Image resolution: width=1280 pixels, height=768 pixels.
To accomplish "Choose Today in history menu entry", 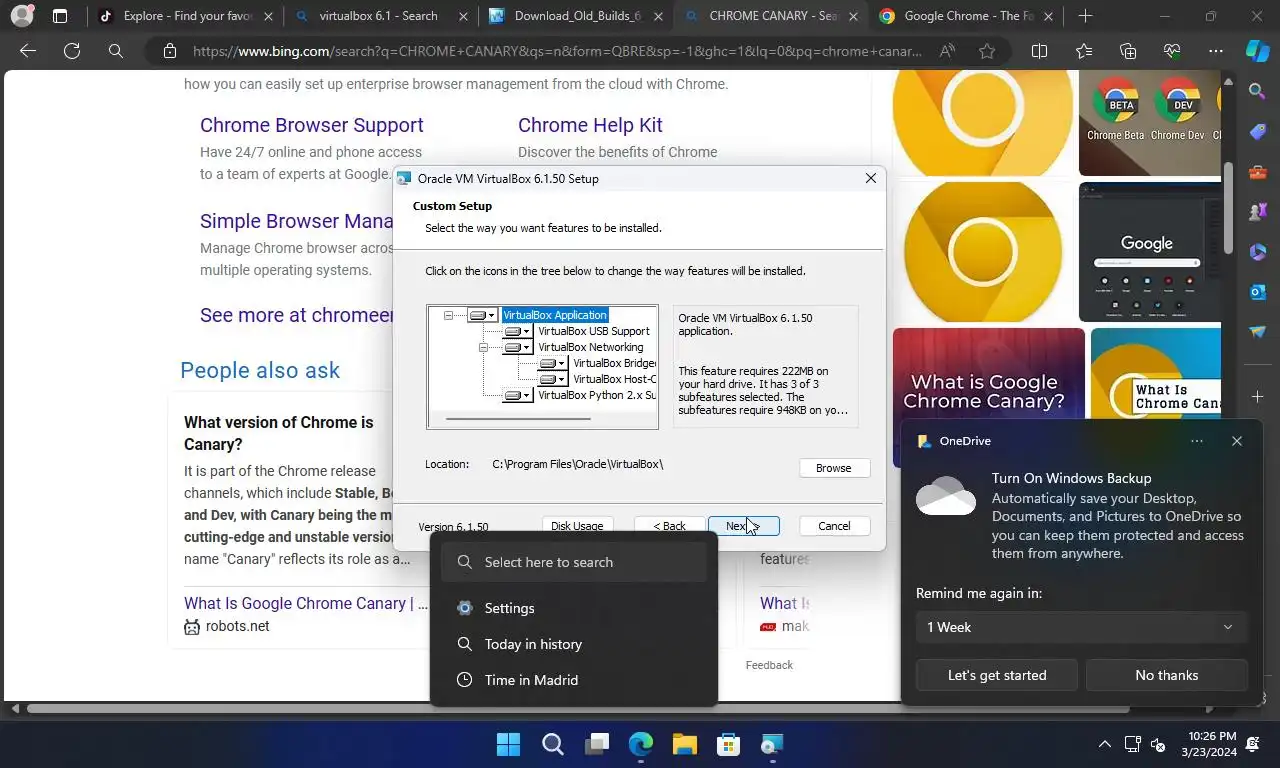I will pyautogui.click(x=574, y=644).
